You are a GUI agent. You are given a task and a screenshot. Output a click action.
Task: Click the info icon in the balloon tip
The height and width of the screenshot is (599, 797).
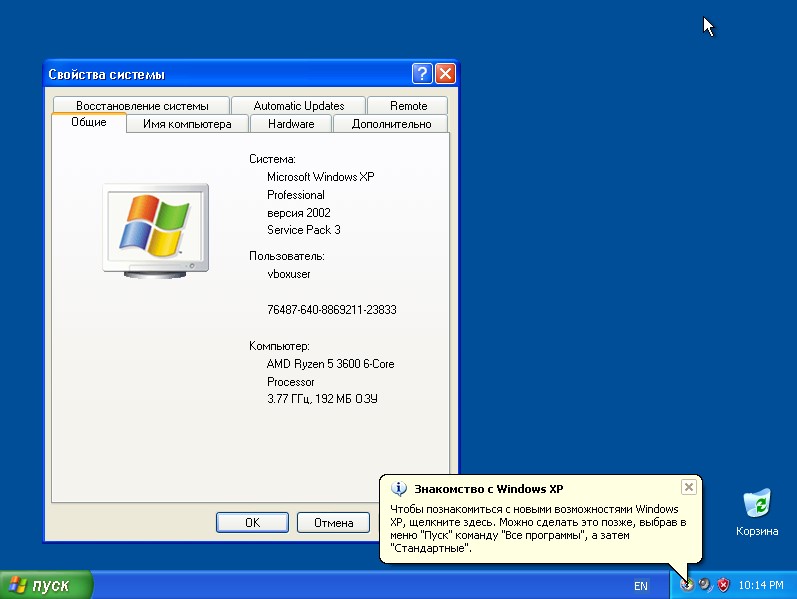[x=398, y=489]
